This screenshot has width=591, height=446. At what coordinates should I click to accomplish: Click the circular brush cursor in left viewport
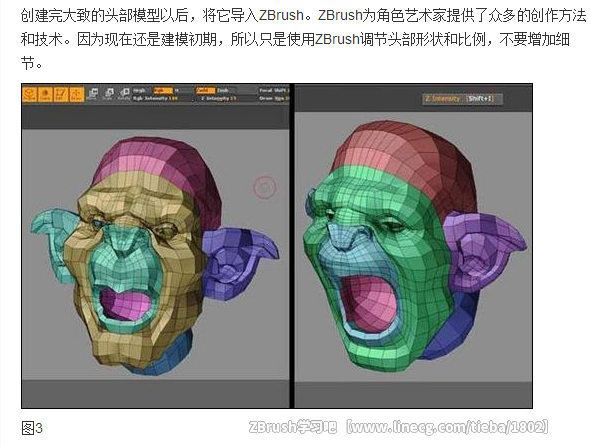(x=265, y=187)
